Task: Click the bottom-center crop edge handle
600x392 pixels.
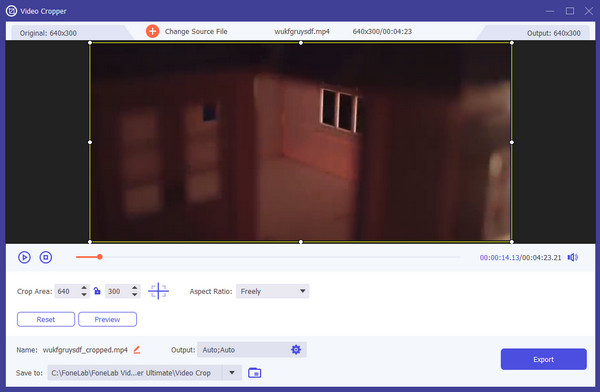Action: 301,242
